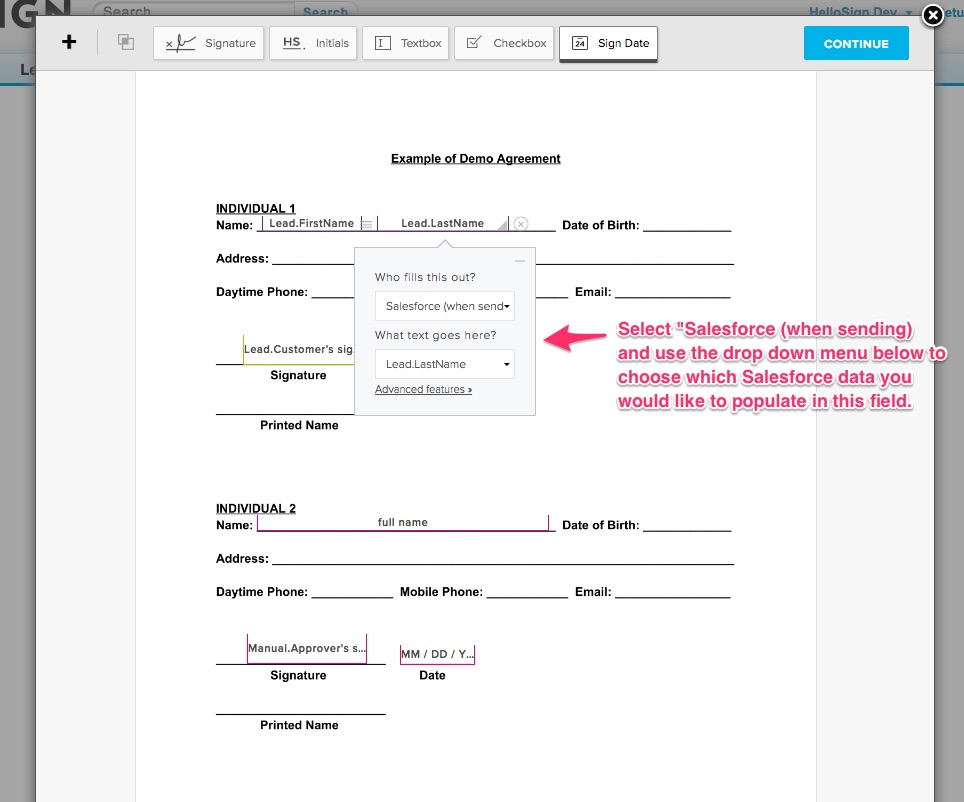The height and width of the screenshot is (802, 964).
Task: Open the HelloSign Dev menu in the background
Action: [x=860, y=12]
